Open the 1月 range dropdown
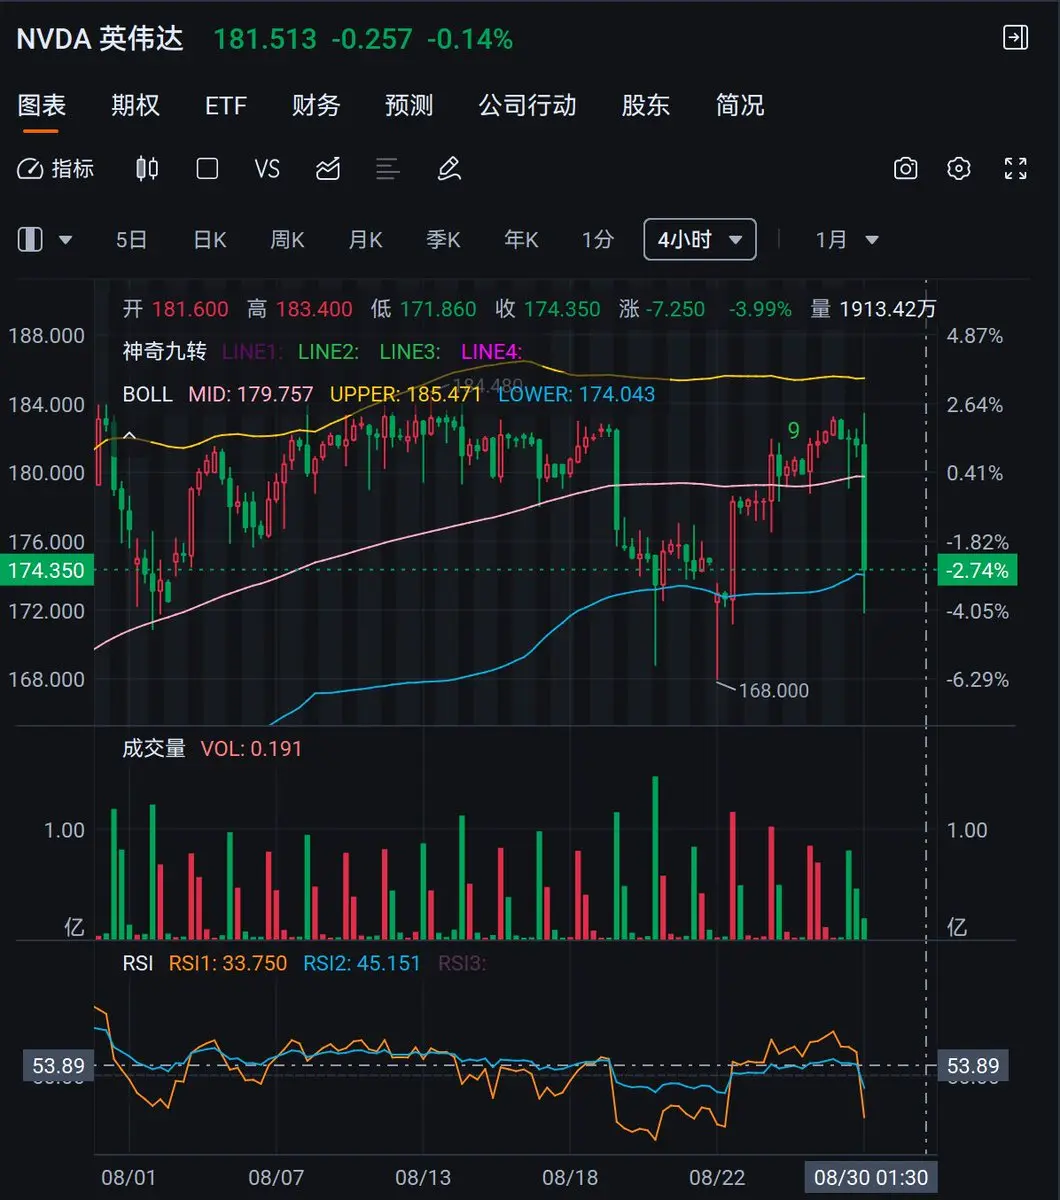1060x1200 pixels. (x=847, y=240)
